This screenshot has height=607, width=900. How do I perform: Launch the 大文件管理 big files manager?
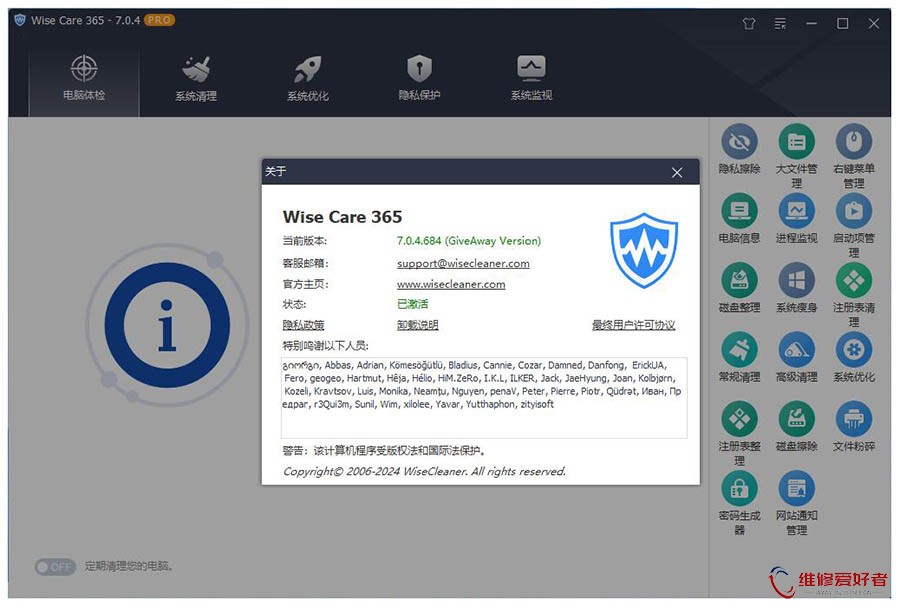point(797,155)
